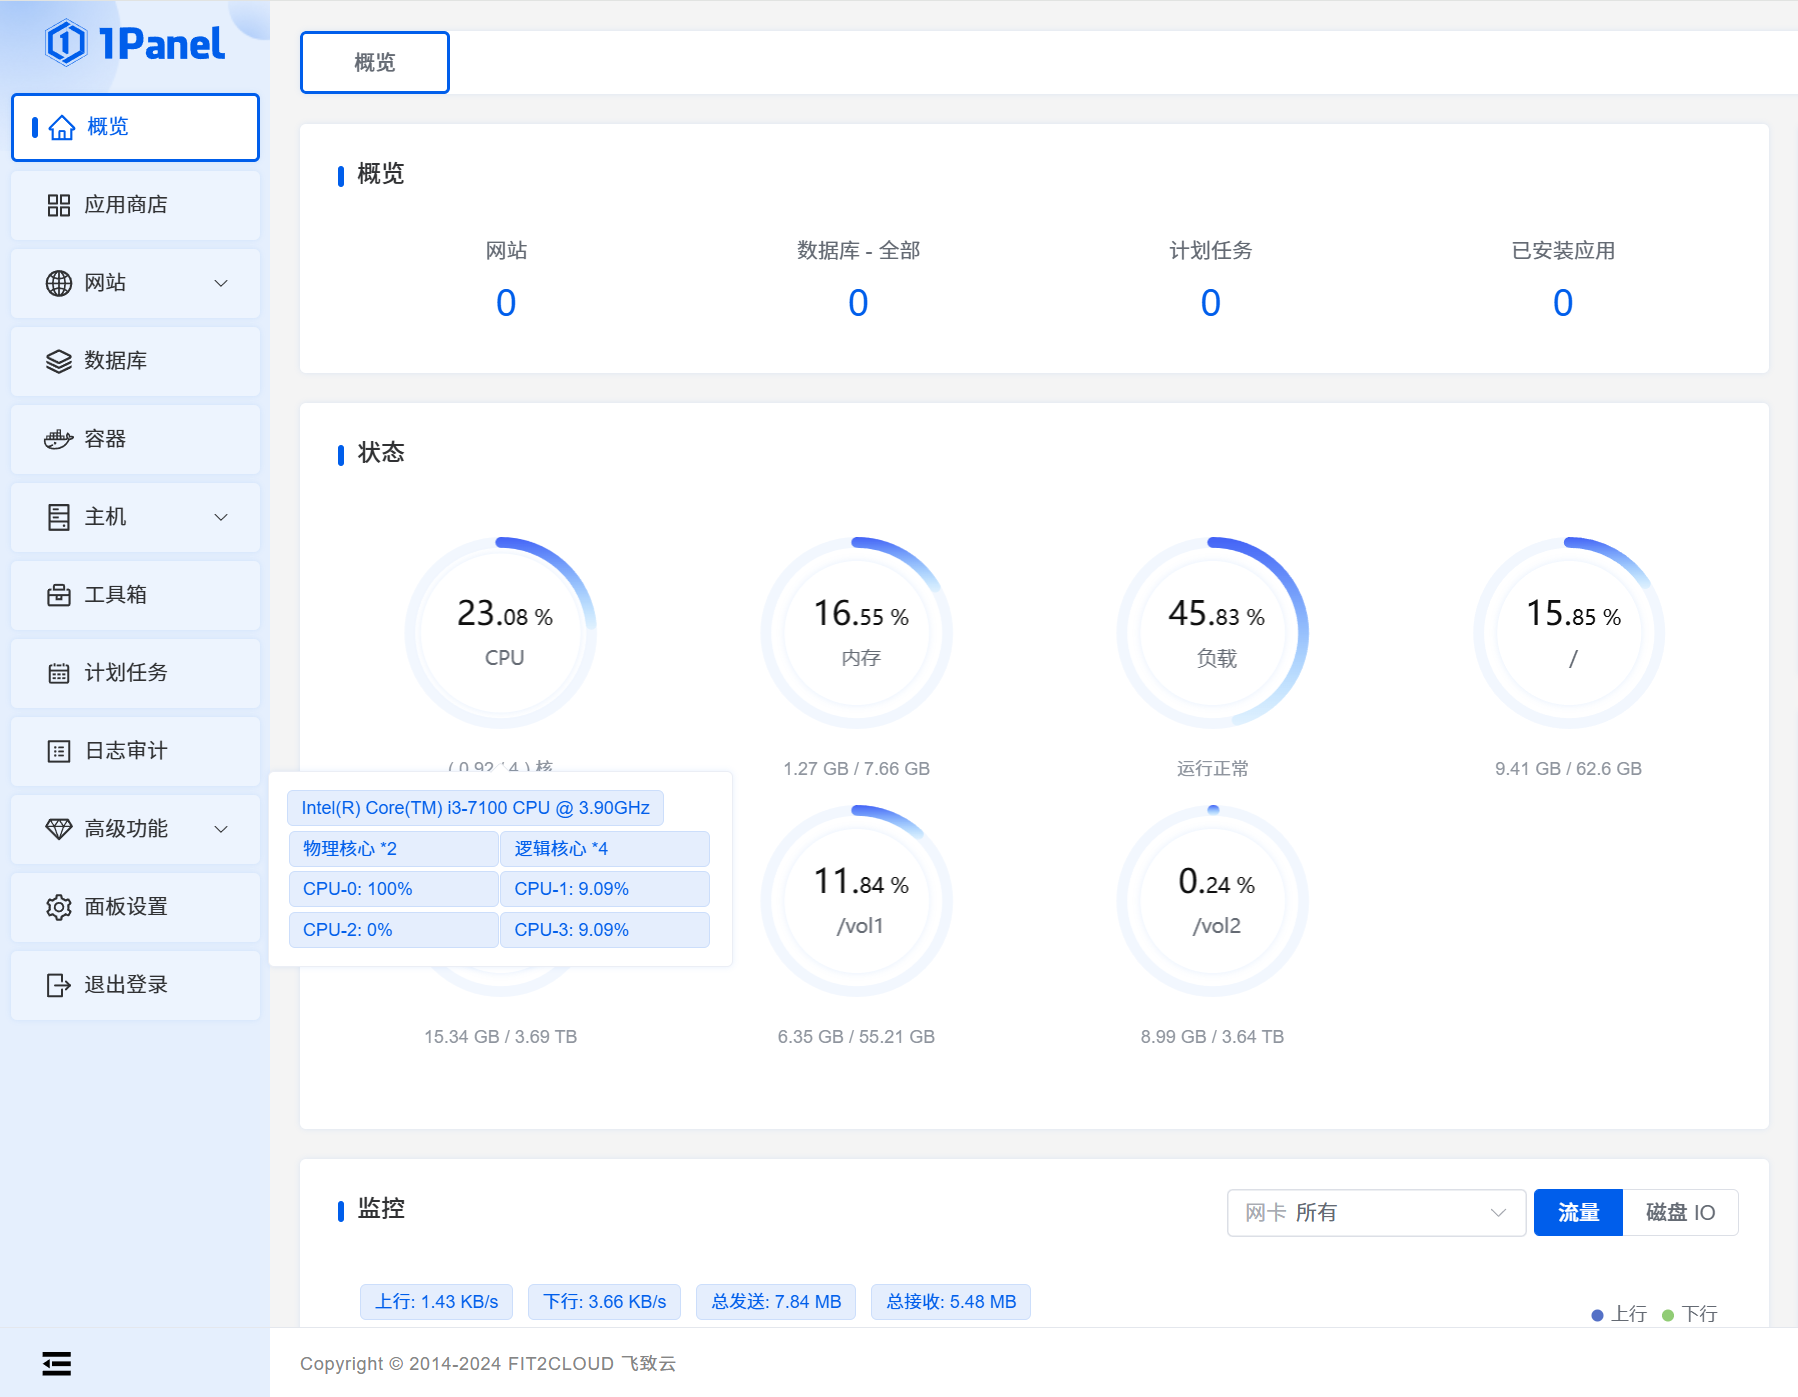1798x1397 pixels.
Task: Open the 概览 home icon in sidebar
Action: 62,127
